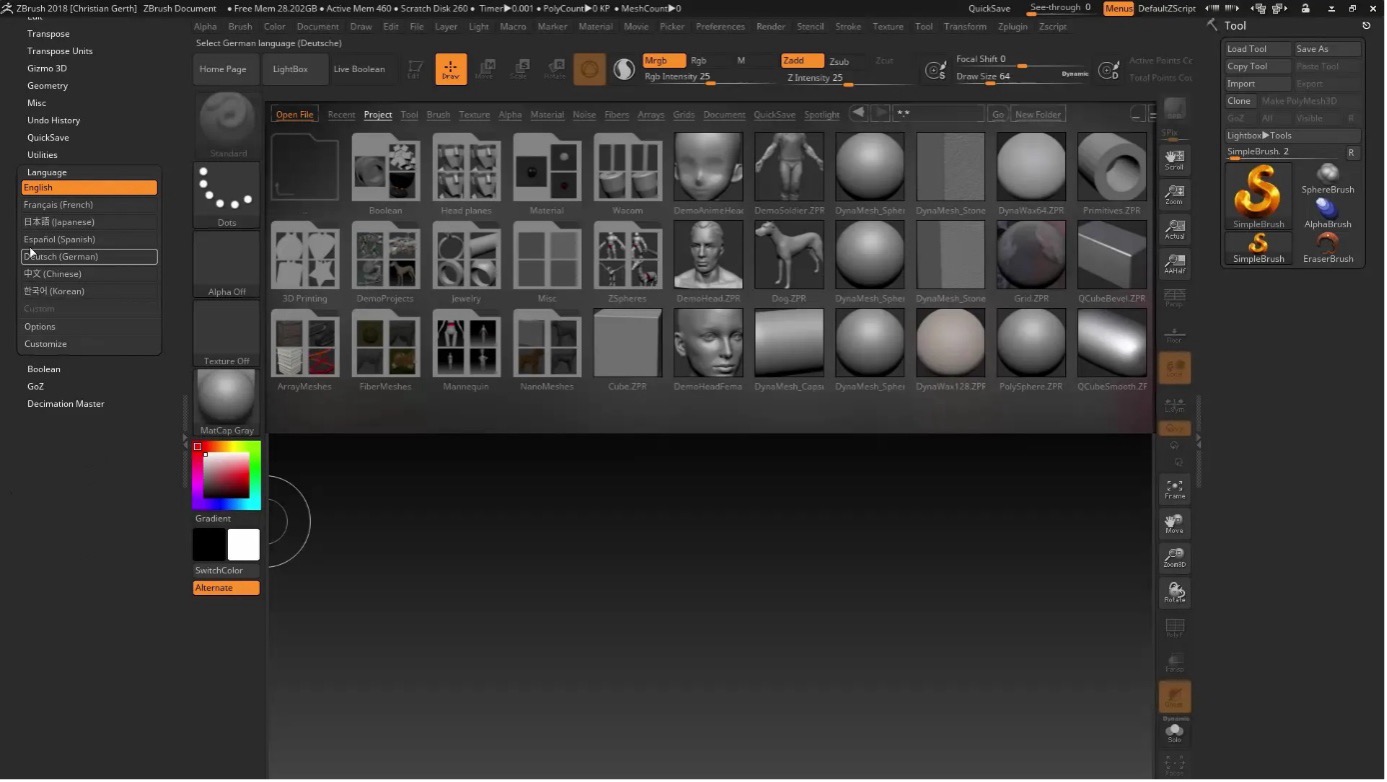The image size is (1387, 782).
Task: Click the D dynamic draw-size icon
Action: click(1108, 70)
